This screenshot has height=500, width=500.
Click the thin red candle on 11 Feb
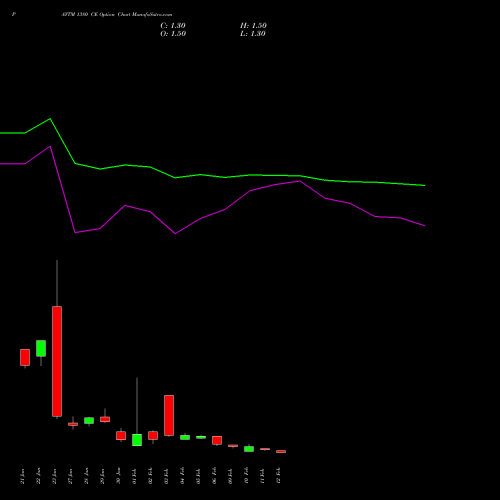pos(265,449)
